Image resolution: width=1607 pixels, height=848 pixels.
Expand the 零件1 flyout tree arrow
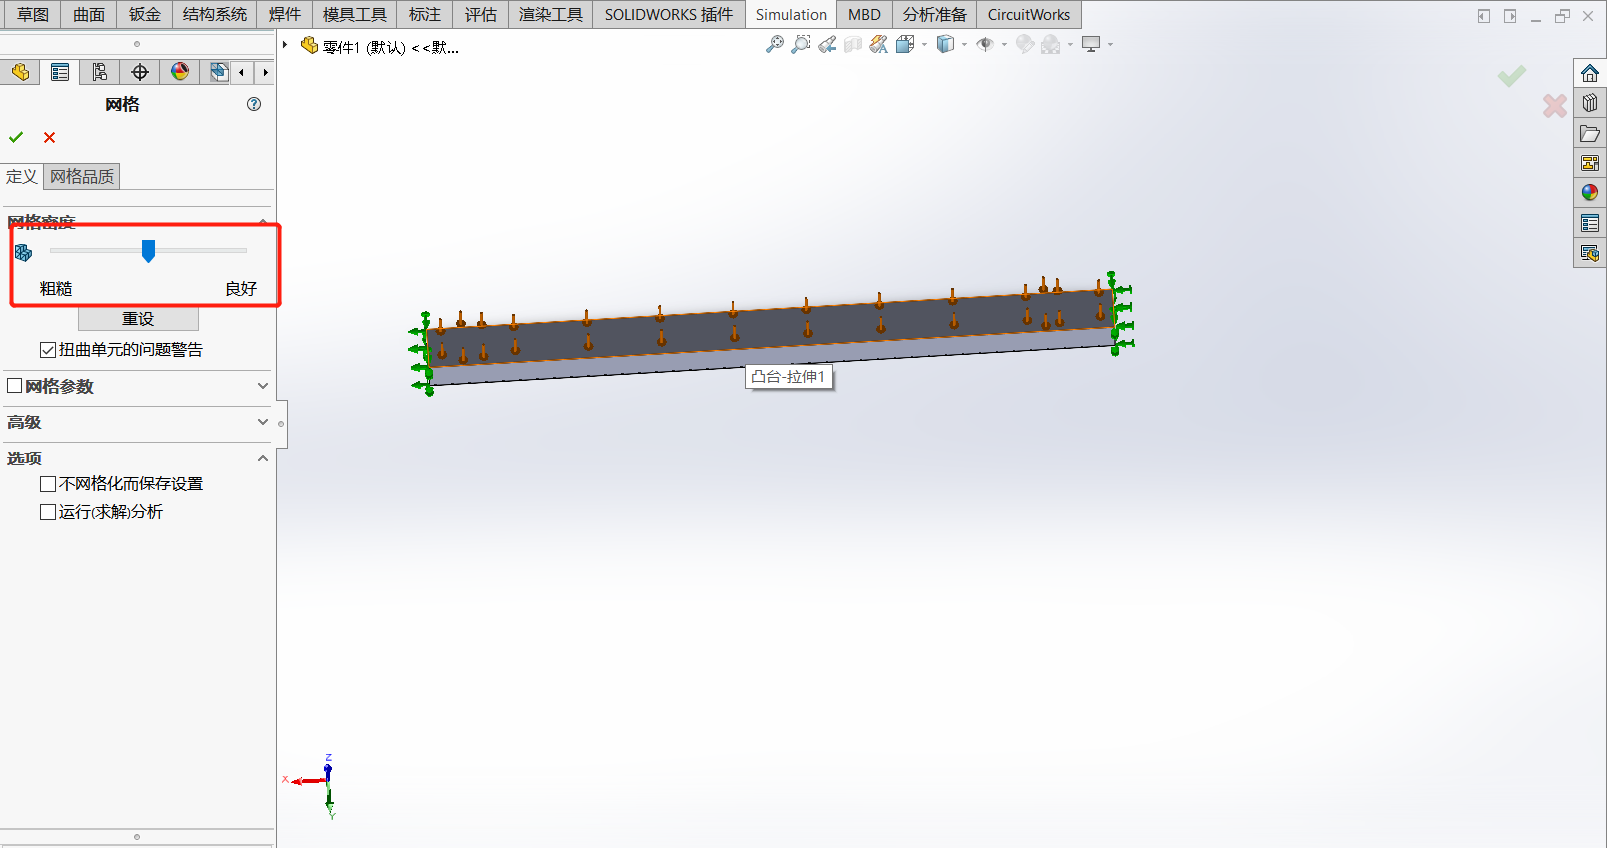(285, 45)
